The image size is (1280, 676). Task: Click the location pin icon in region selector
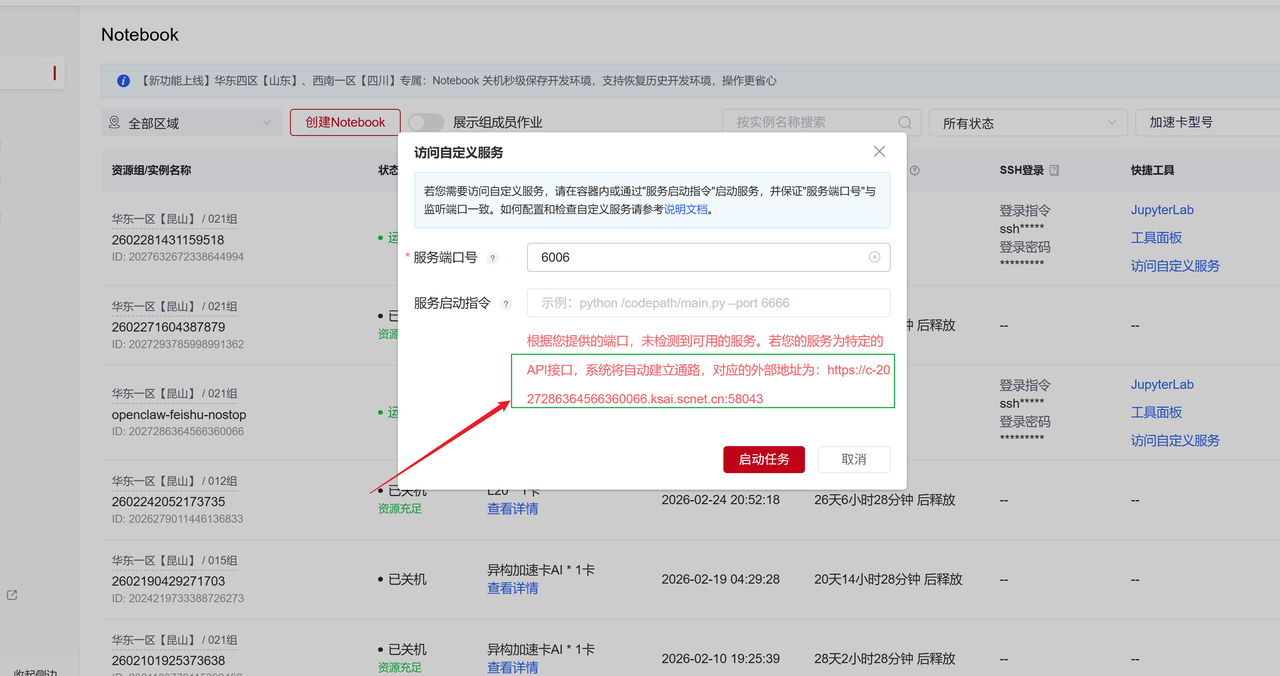(x=117, y=123)
